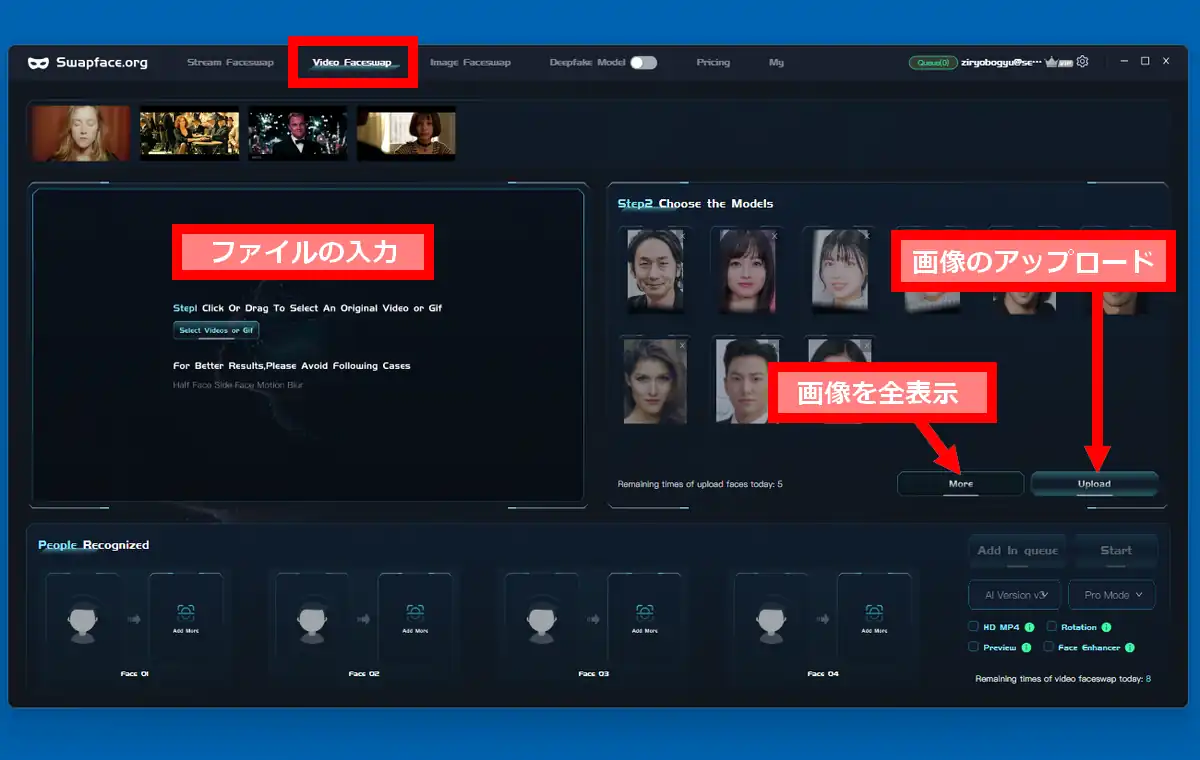Click Add More icon for Face 01

186,612
